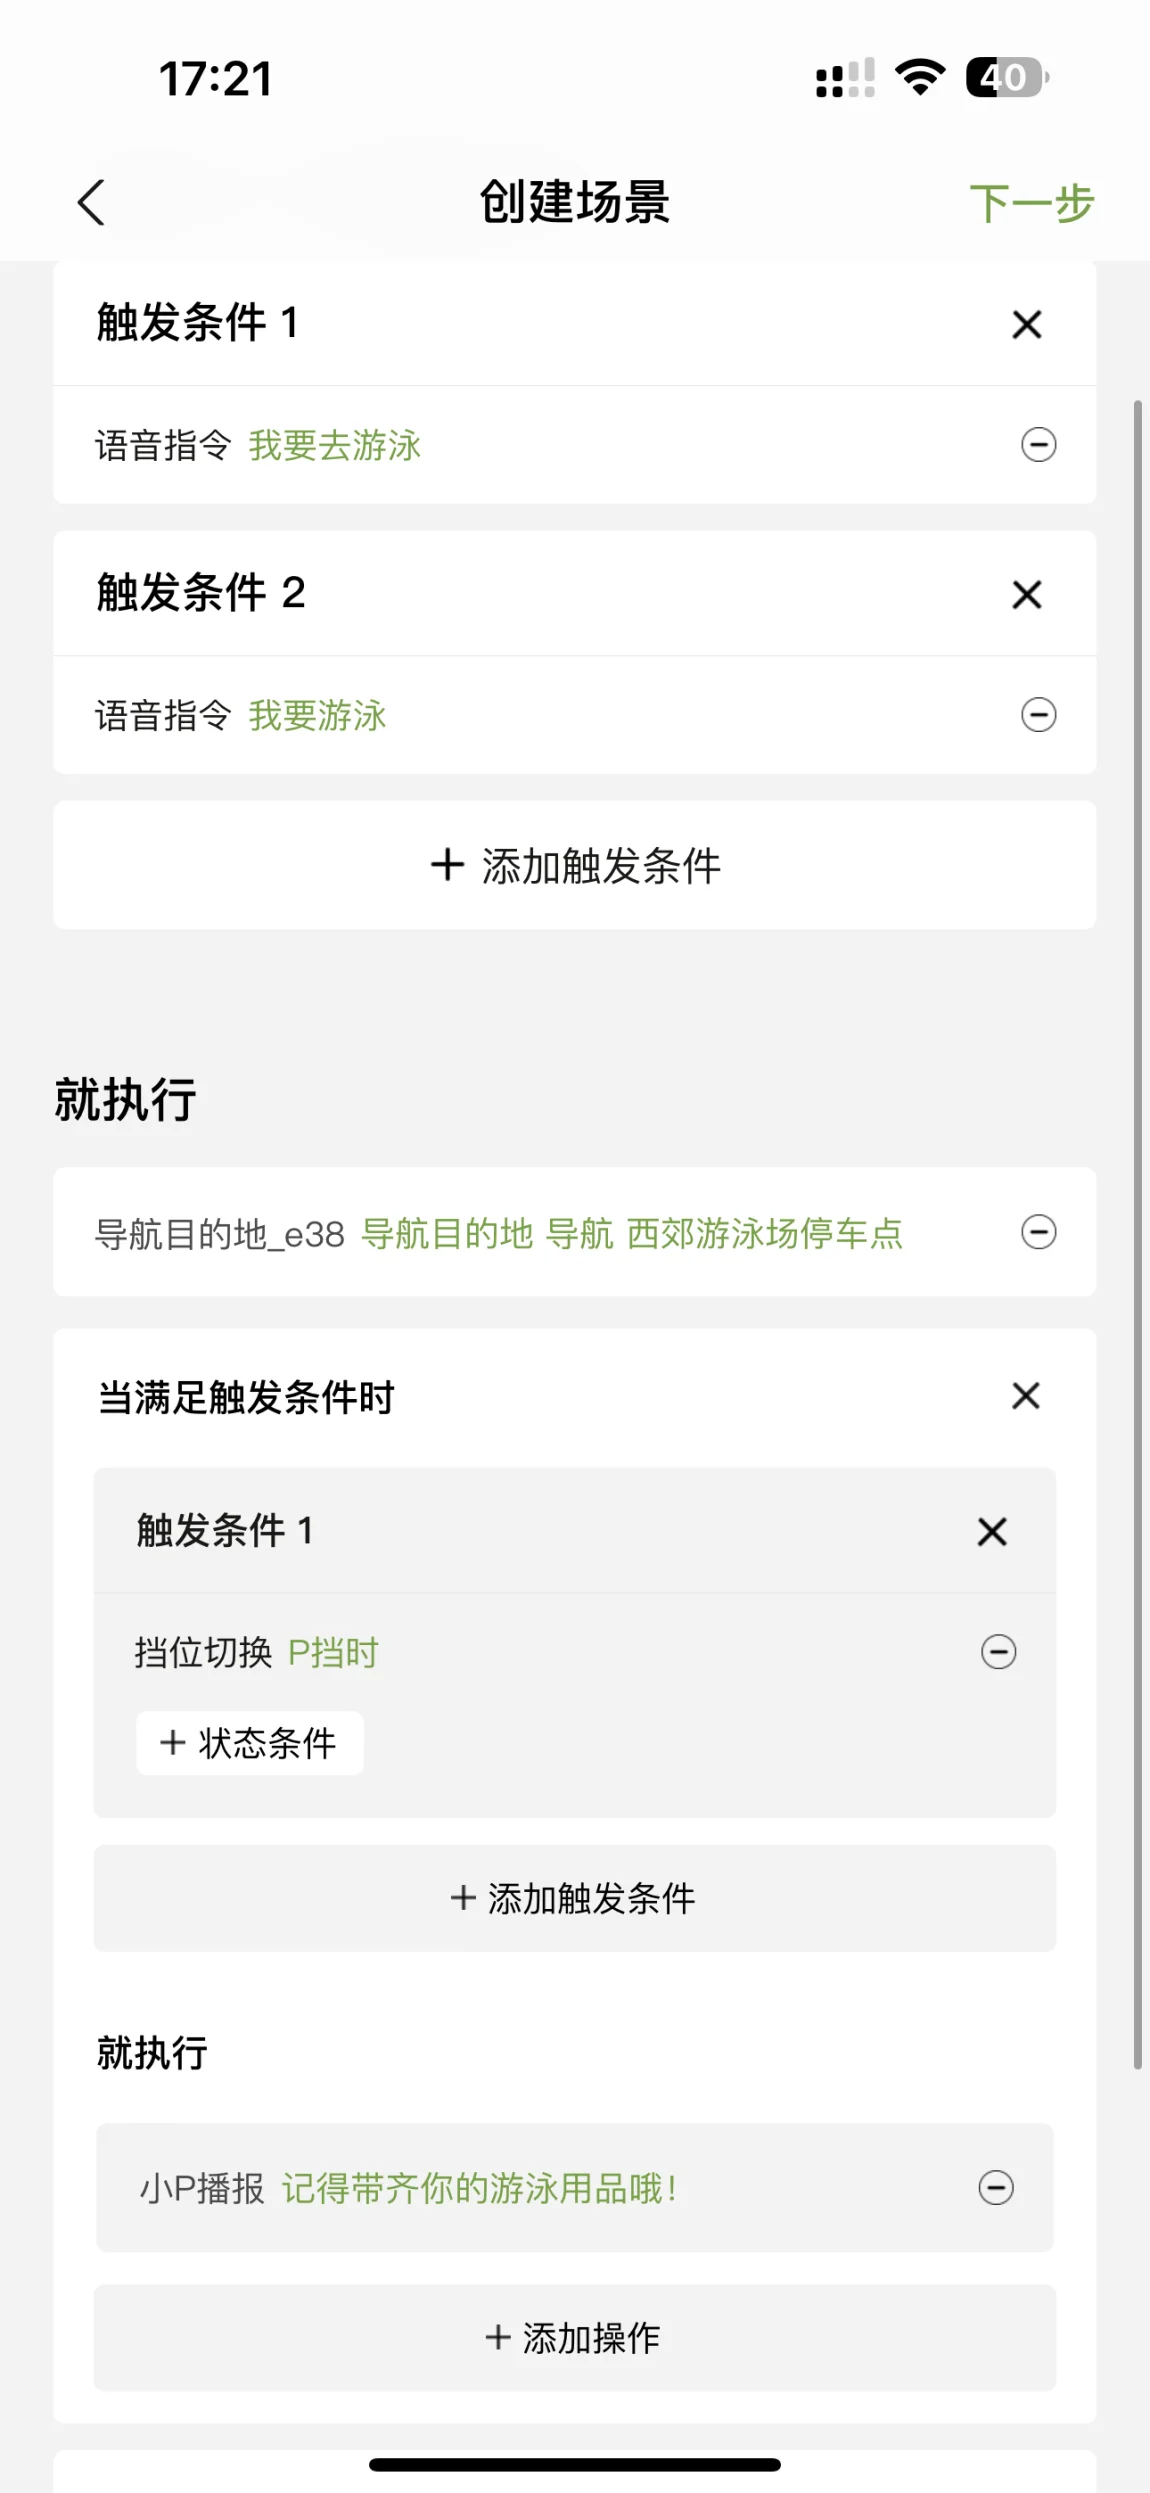
Task: Close the 当满足触发条件时 block
Action: pos(1025,1395)
